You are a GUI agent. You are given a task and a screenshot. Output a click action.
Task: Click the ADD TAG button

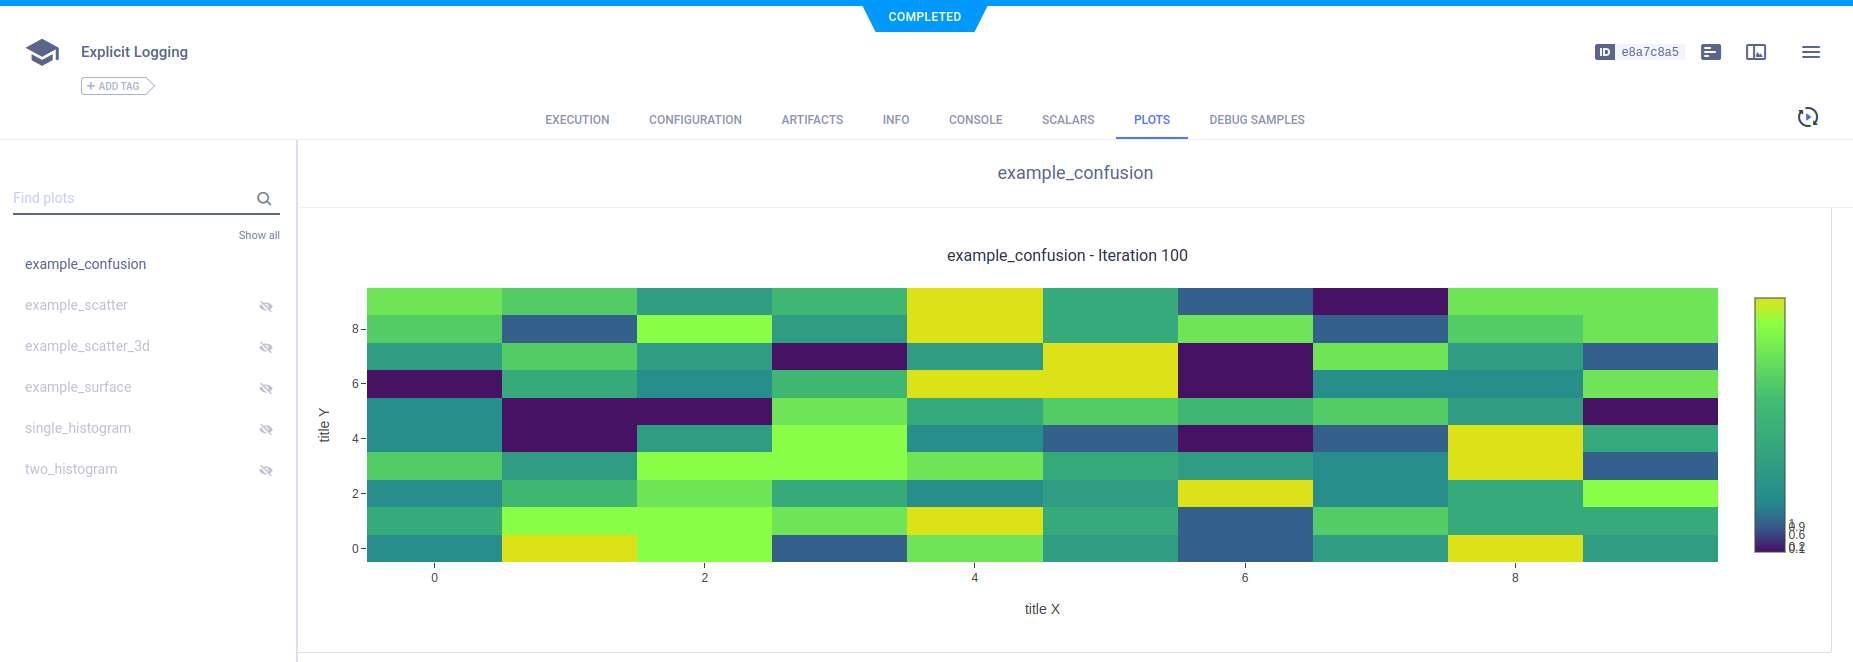tap(117, 87)
